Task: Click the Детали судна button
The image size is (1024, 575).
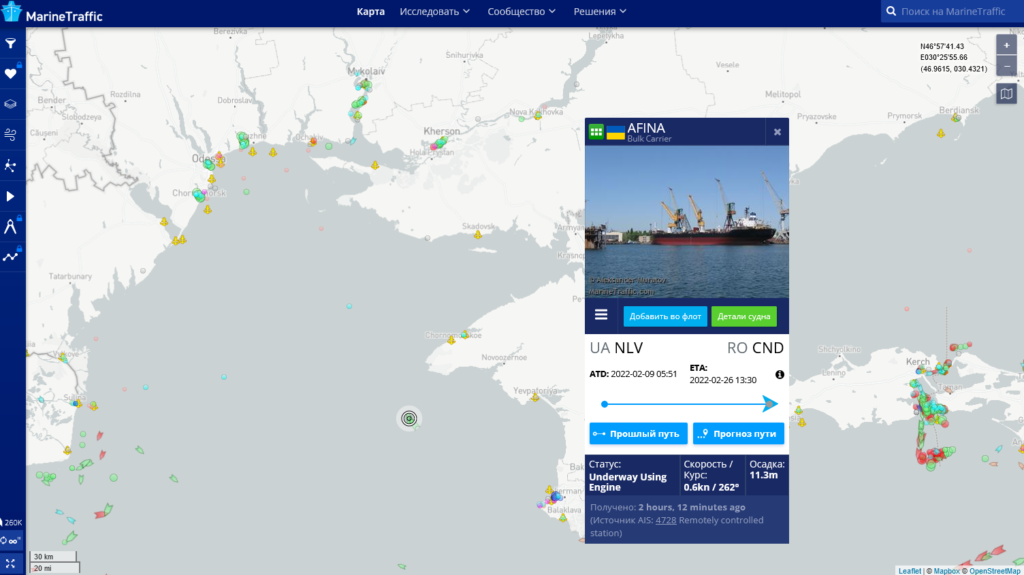Action: 743,316
